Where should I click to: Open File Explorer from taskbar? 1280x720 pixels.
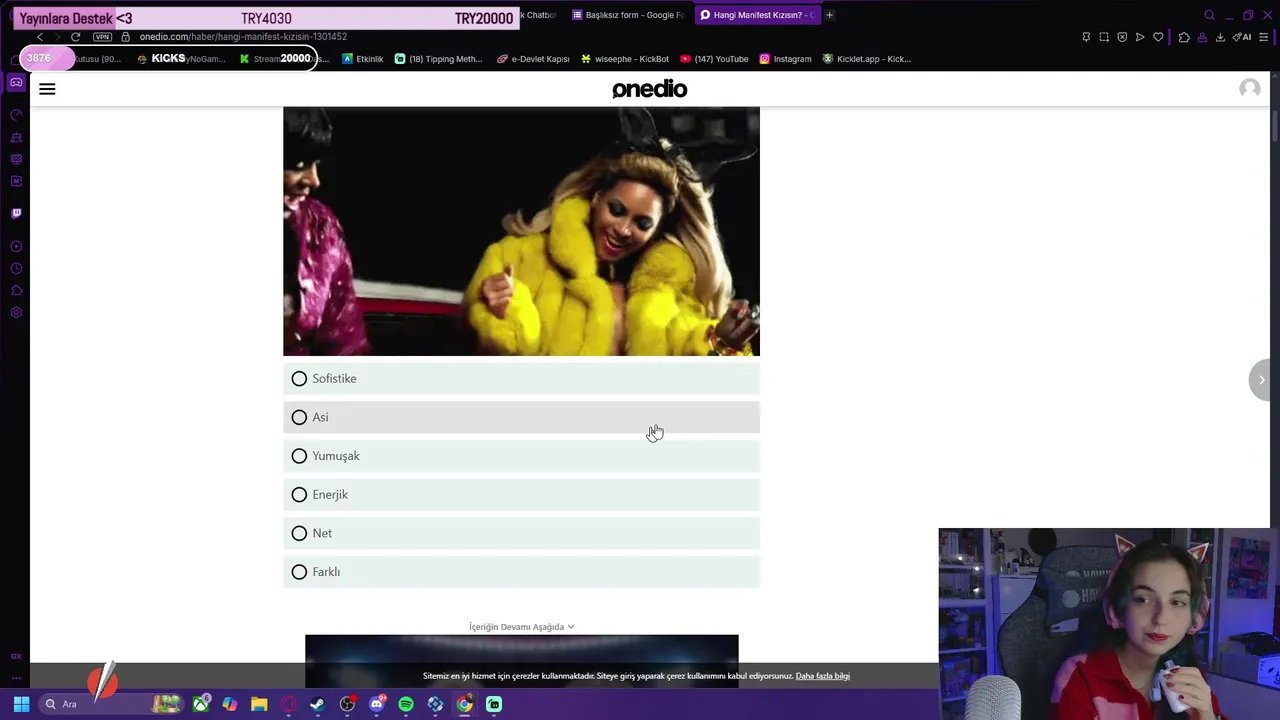259,704
